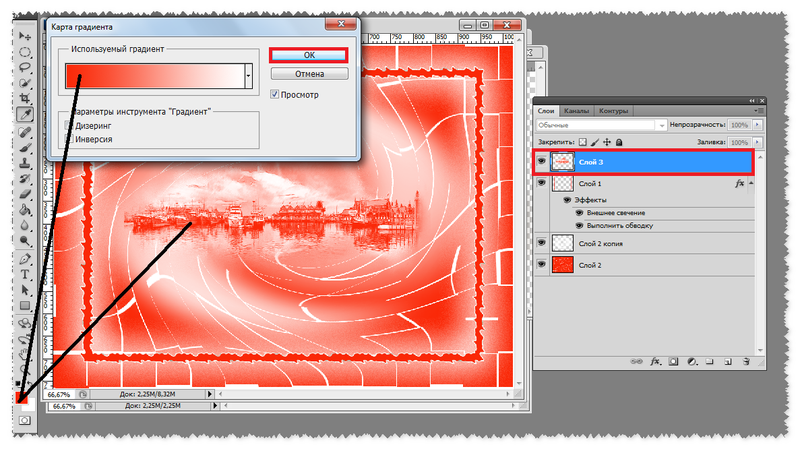This screenshot has width=800, height=449.
Task: Toggle the Внешнее свечение effect eye icon
Action: tap(579, 213)
